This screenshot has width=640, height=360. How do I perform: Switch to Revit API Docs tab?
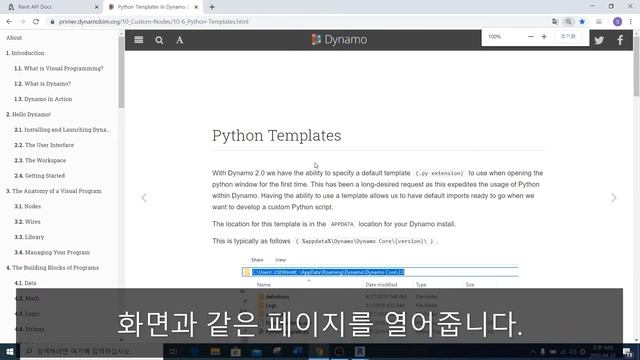tap(53, 7)
